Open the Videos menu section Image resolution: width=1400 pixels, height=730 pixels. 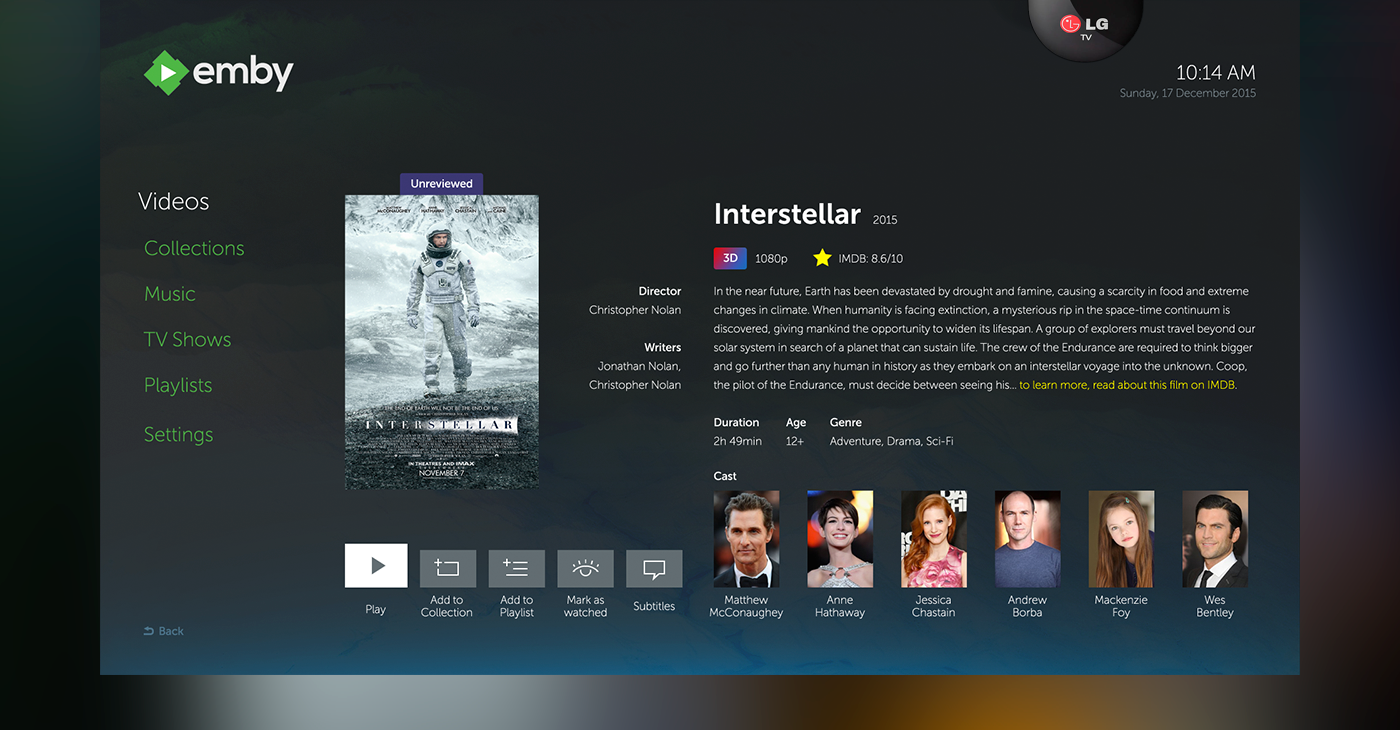[x=174, y=201]
